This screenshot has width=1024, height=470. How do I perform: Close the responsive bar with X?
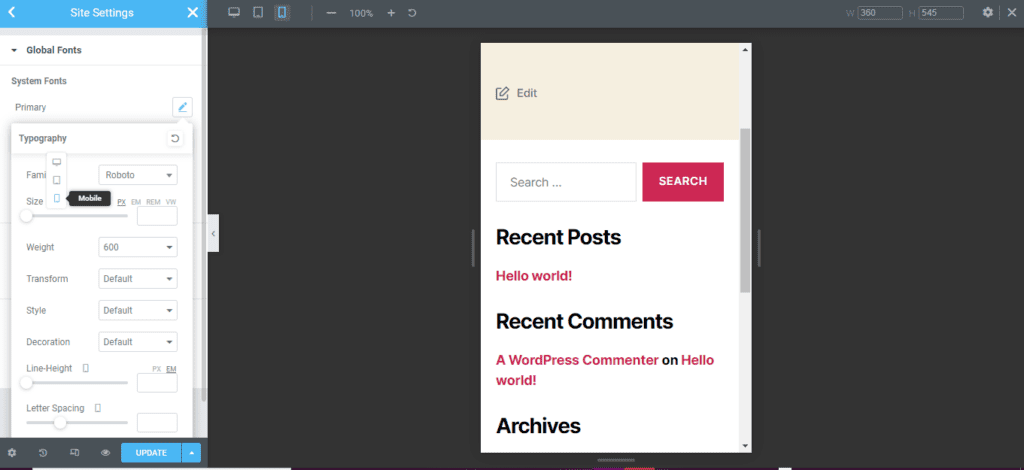(x=1012, y=12)
